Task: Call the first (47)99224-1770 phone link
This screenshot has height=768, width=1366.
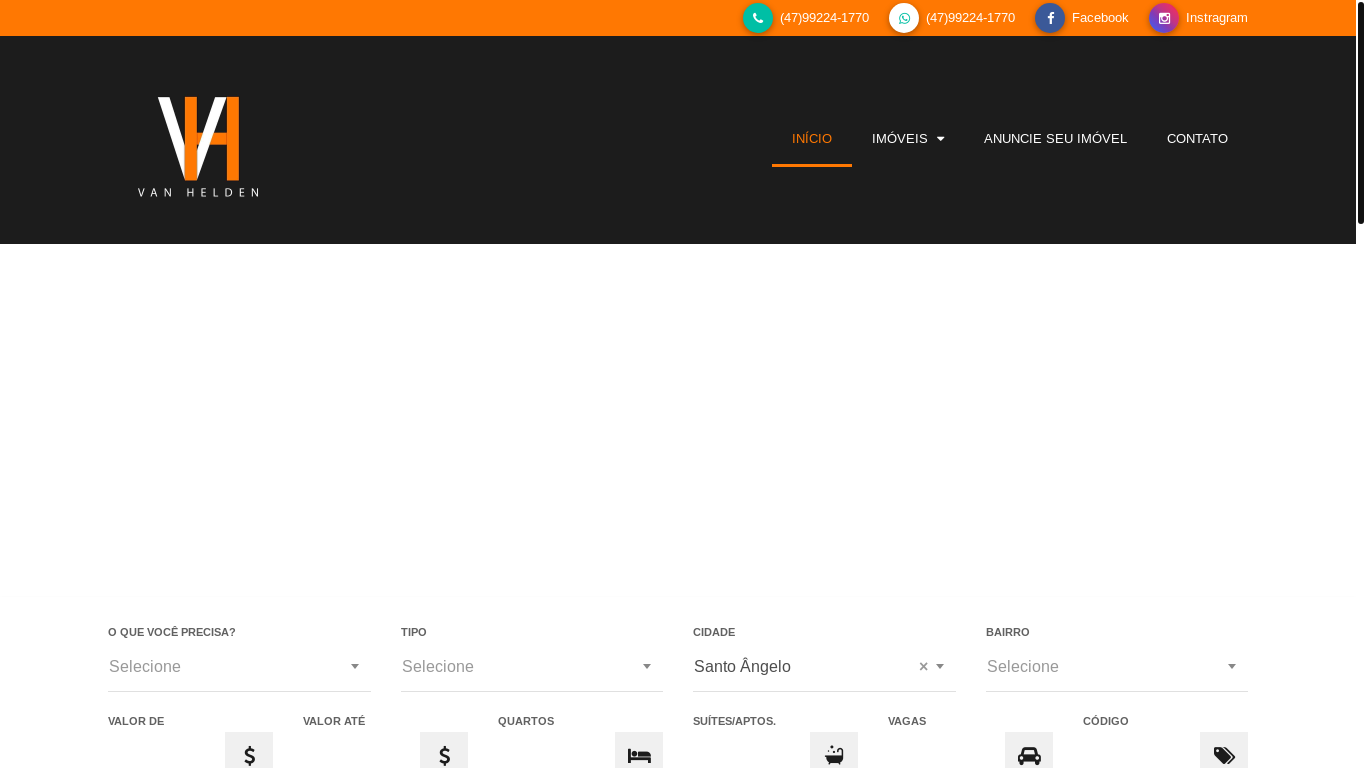Action: point(824,18)
